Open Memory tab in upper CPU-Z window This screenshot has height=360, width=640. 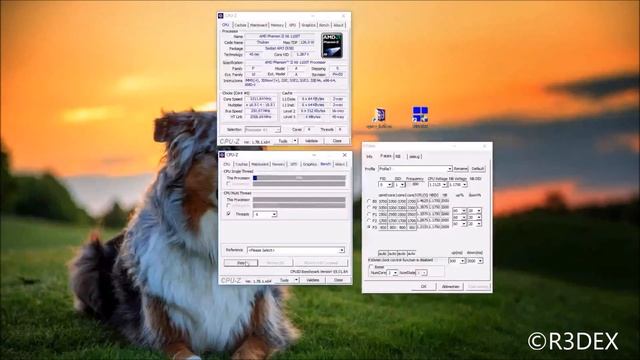(277, 25)
